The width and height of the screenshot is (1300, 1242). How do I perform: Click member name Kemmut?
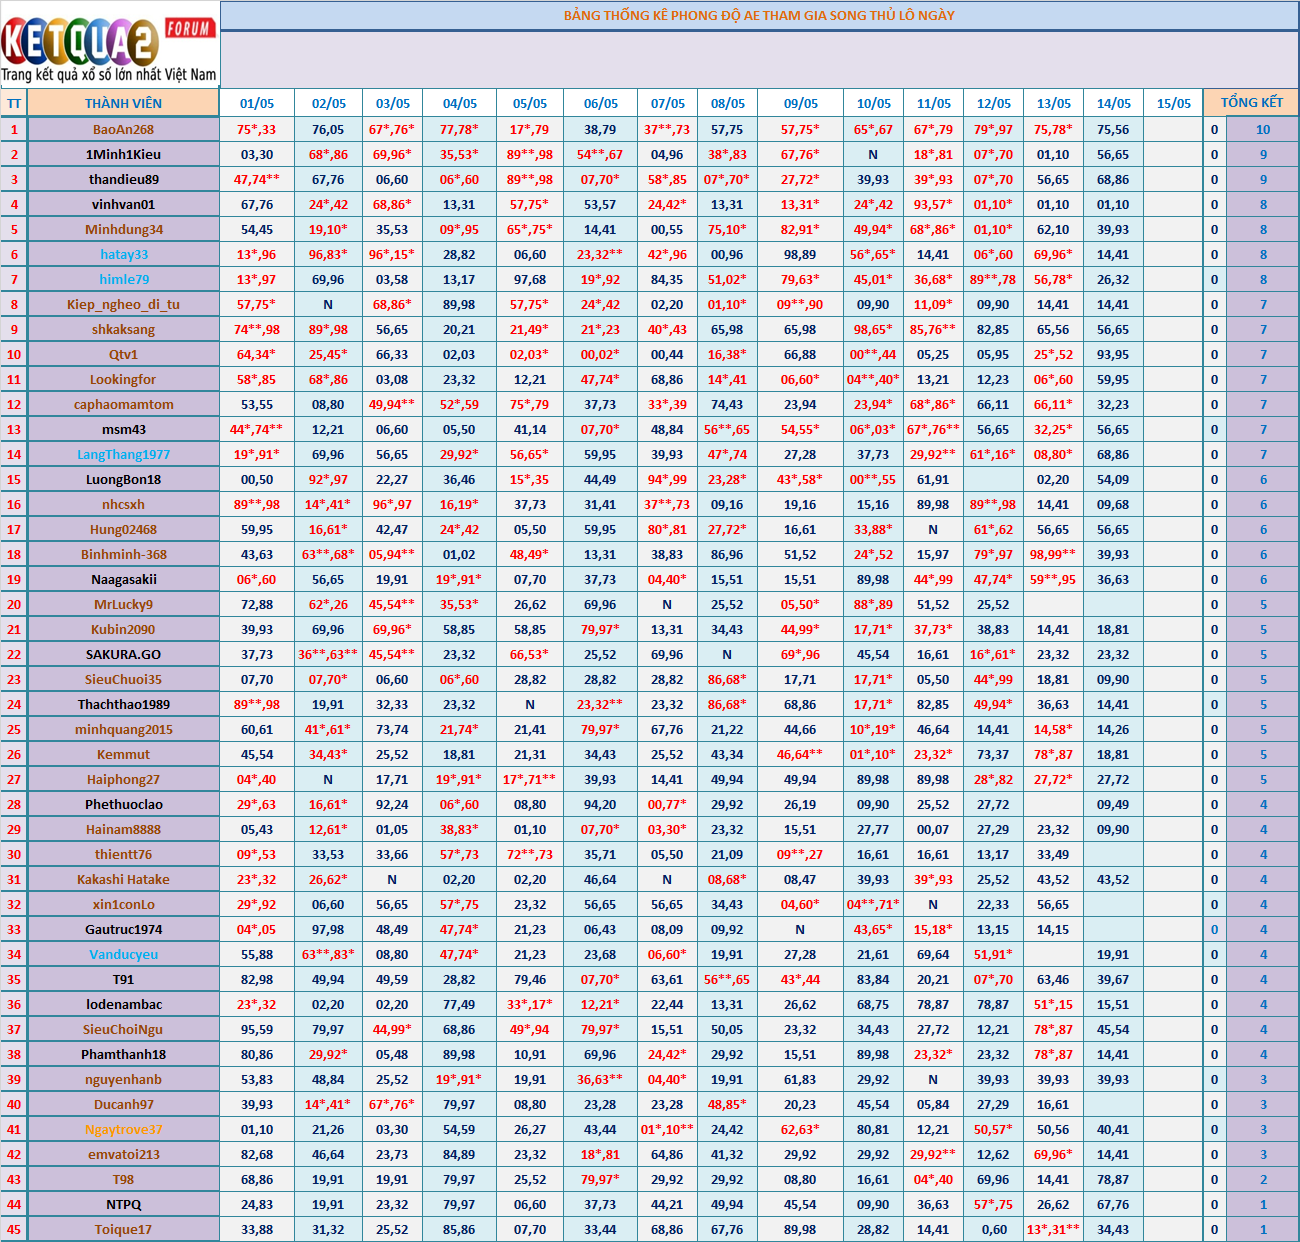coord(123,754)
